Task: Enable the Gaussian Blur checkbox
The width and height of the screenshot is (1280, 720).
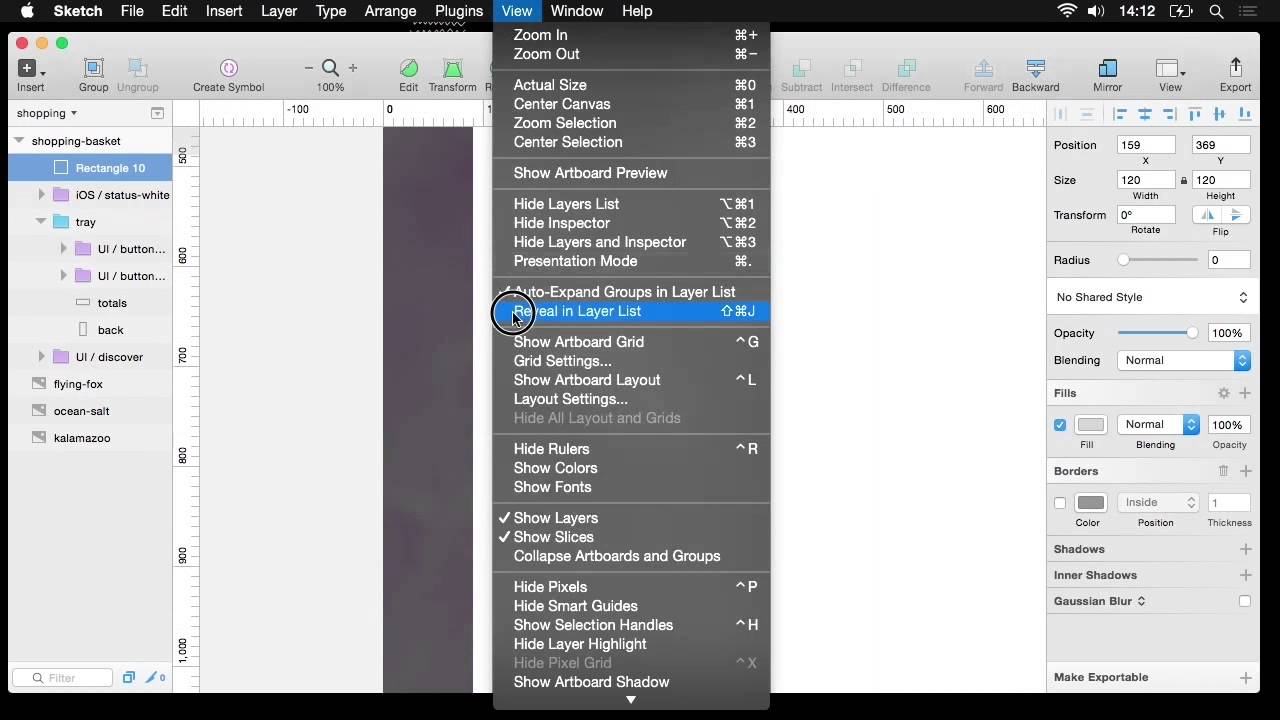Action: point(1244,601)
